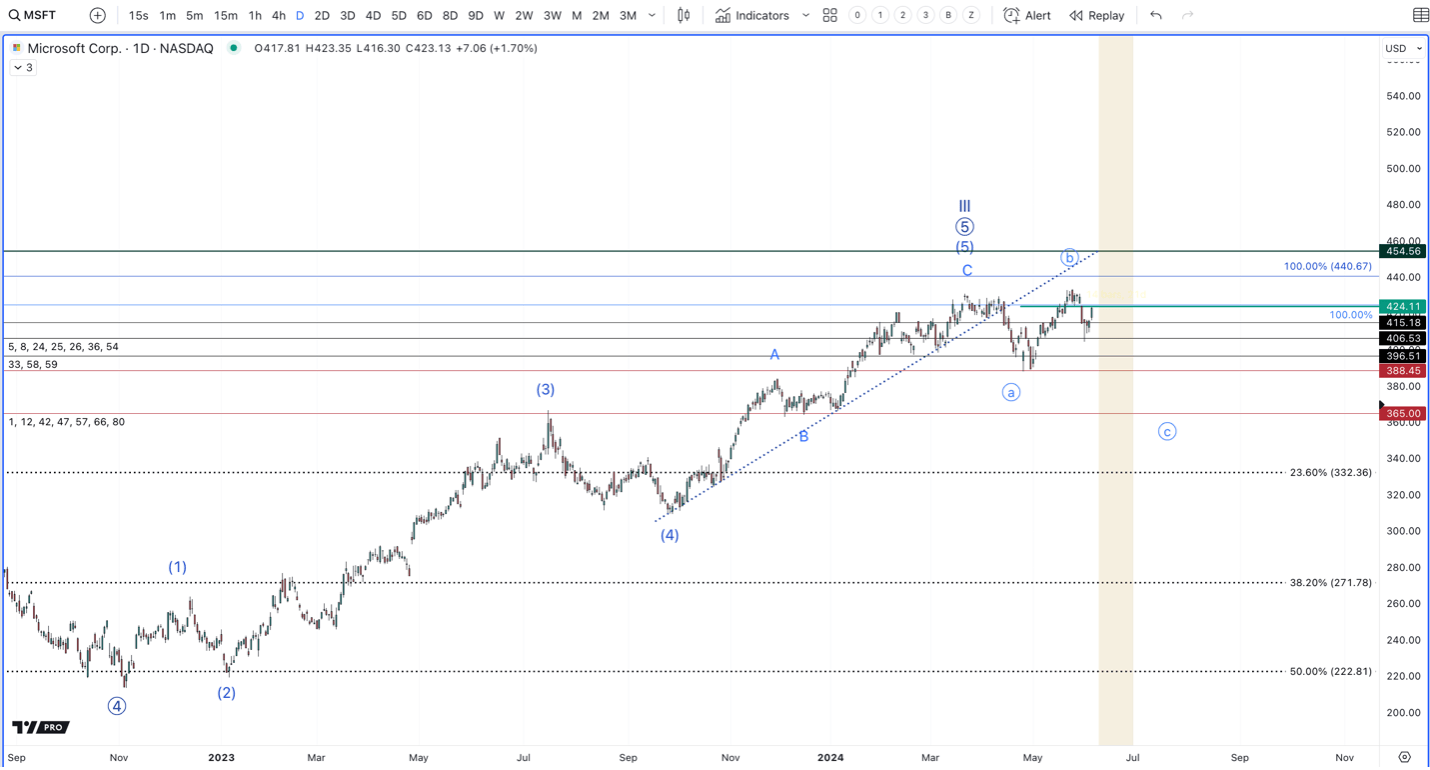Viewport: 1430px width, 770px height.
Task: Open chart settings gear near the time axis
Action: pos(1405,757)
